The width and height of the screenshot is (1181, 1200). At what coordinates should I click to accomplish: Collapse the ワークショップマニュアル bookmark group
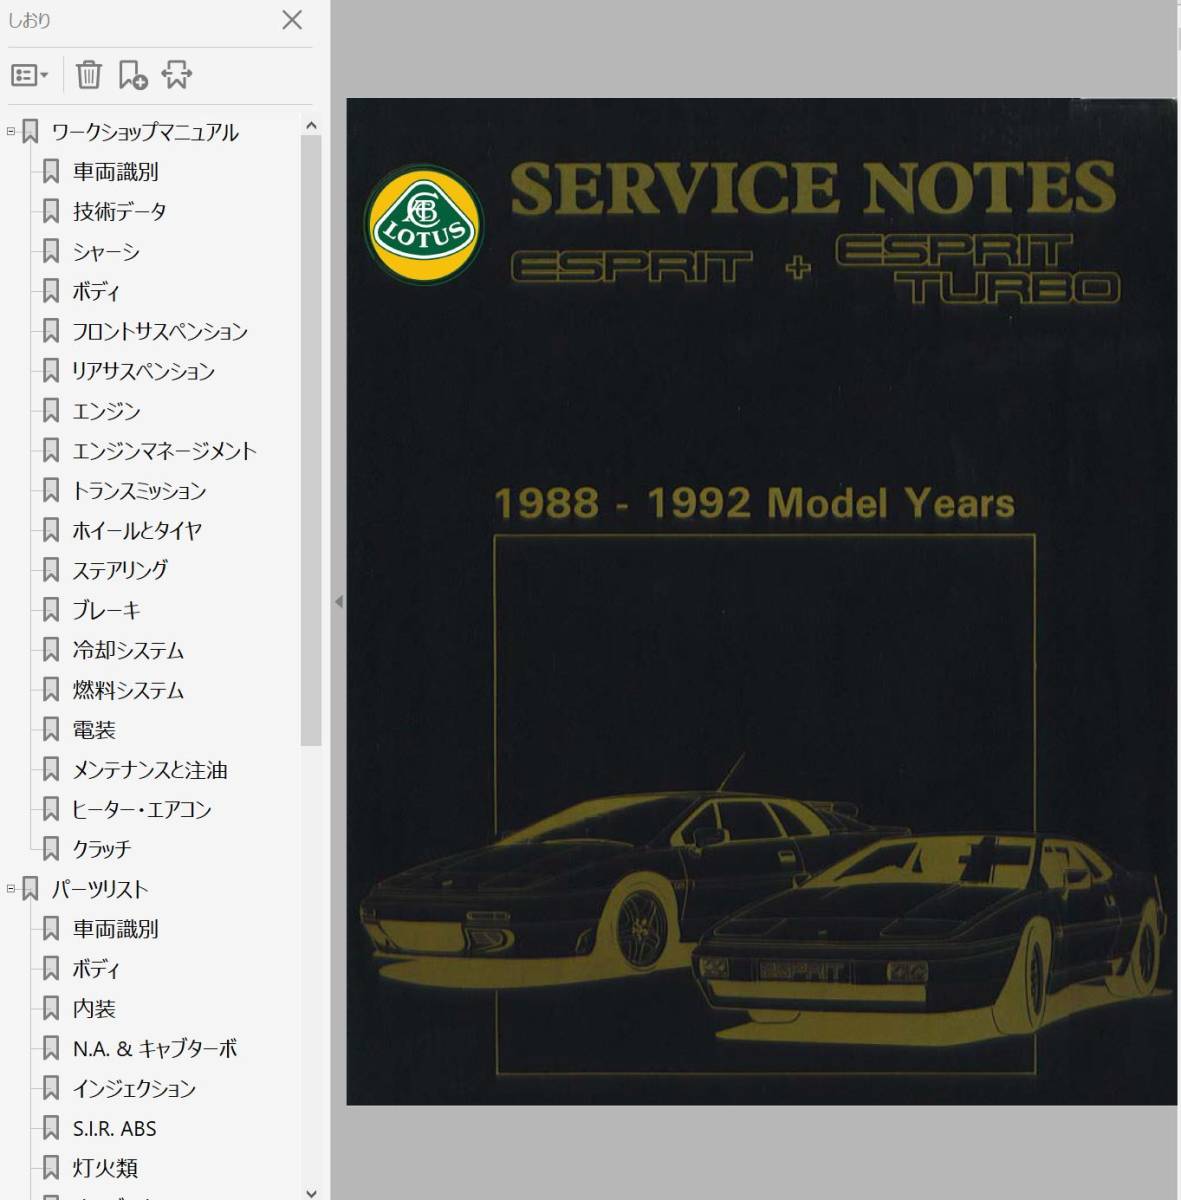coord(11,131)
